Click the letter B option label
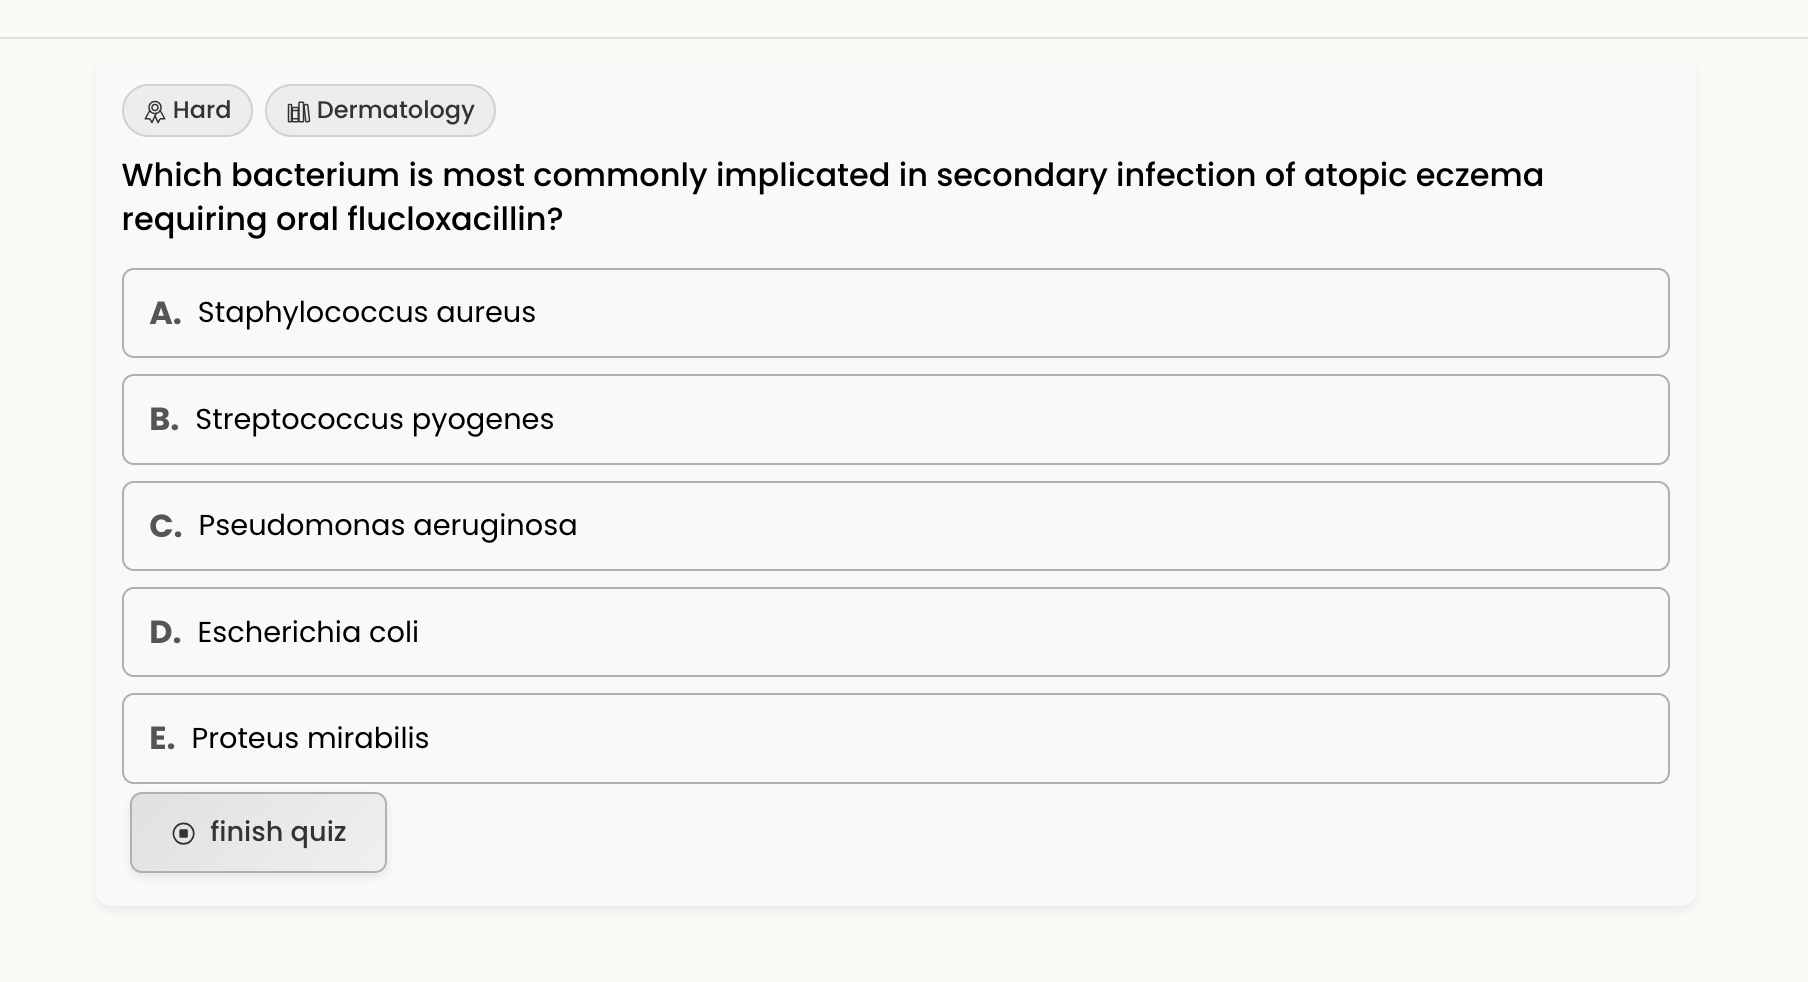The height and width of the screenshot is (982, 1808). pos(164,420)
